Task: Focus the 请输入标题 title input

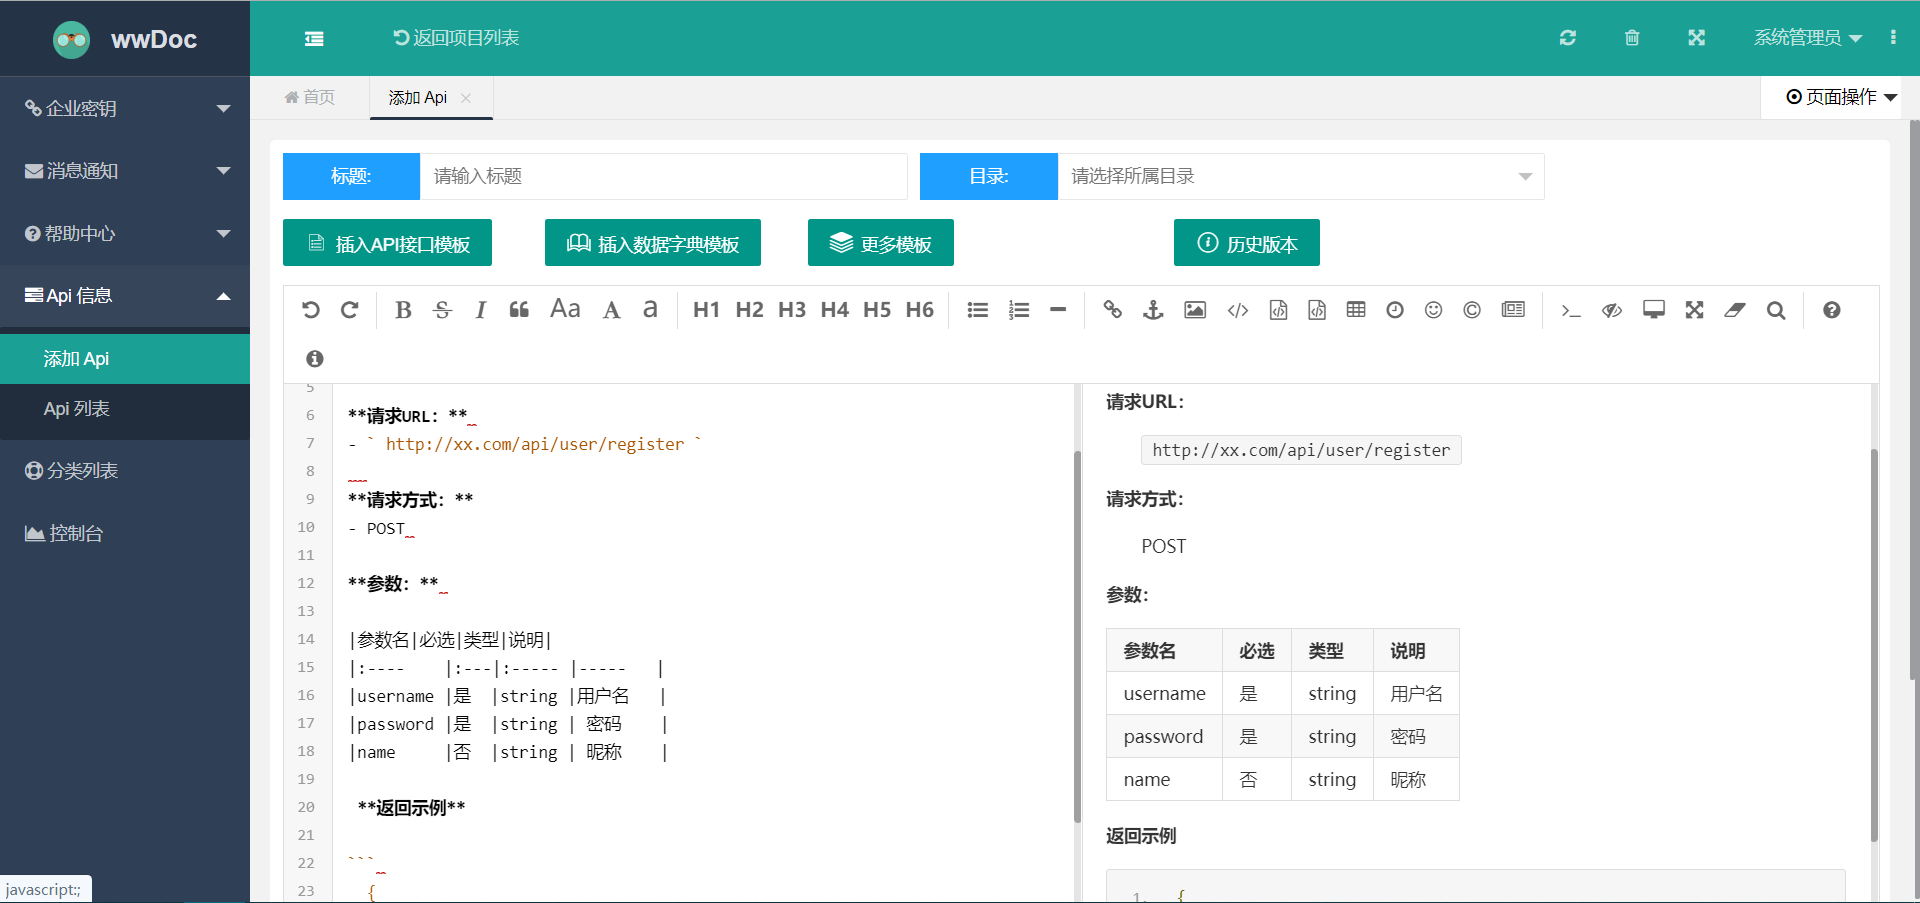Action: 663,176
